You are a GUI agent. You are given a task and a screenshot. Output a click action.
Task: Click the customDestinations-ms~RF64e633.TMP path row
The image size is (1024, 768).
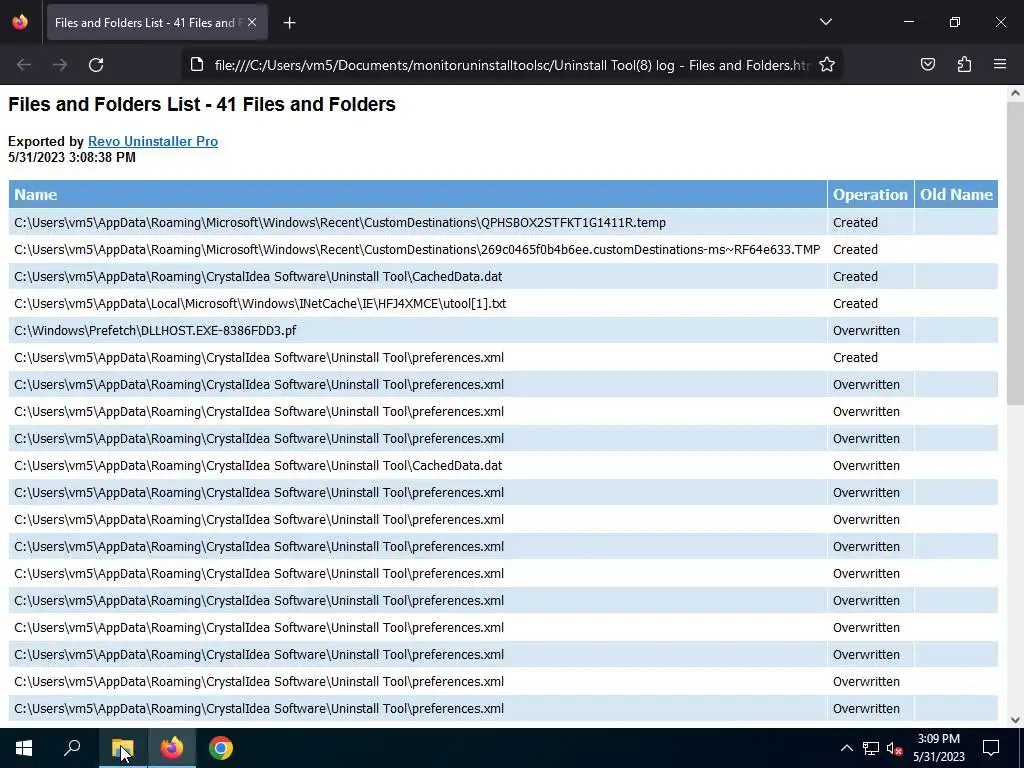point(417,249)
